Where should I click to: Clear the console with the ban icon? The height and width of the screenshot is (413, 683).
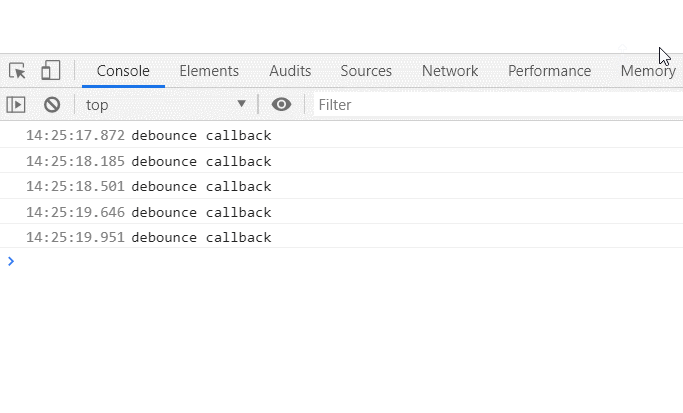coord(52,104)
